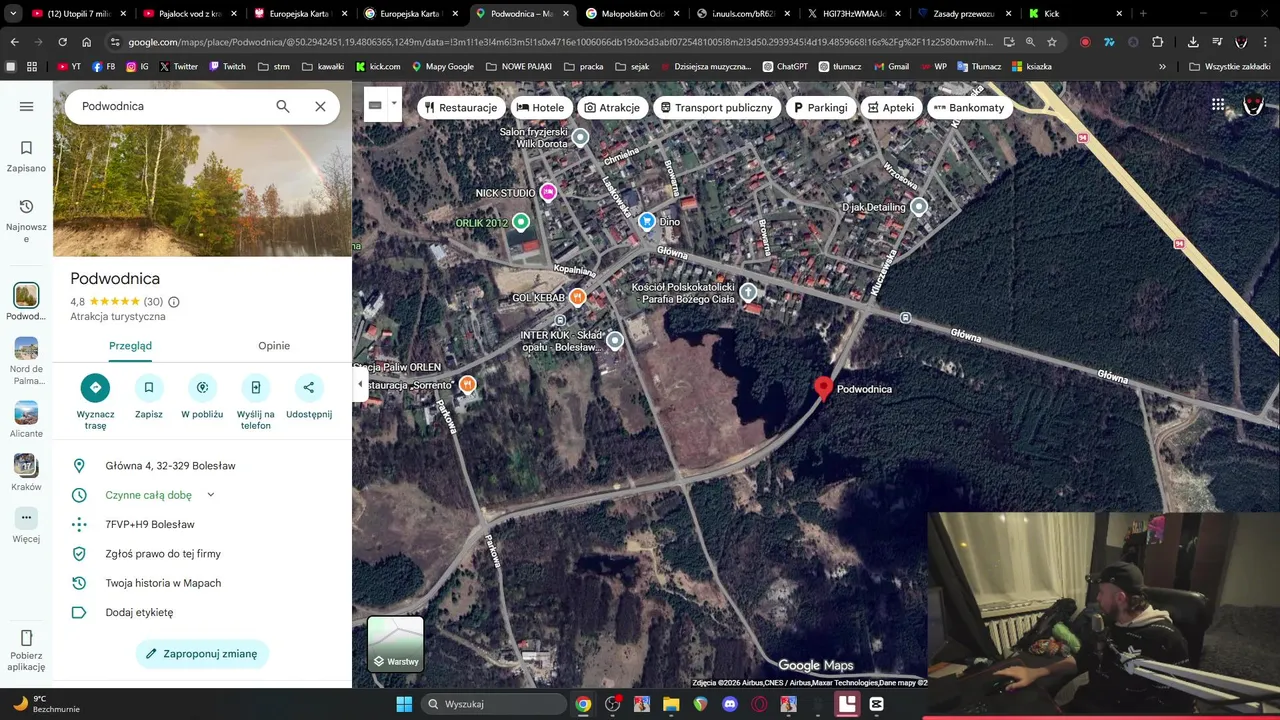Click the Kościół Polskokatolicki church marker
The width and height of the screenshot is (1280, 720).
pyautogui.click(x=748, y=293)
